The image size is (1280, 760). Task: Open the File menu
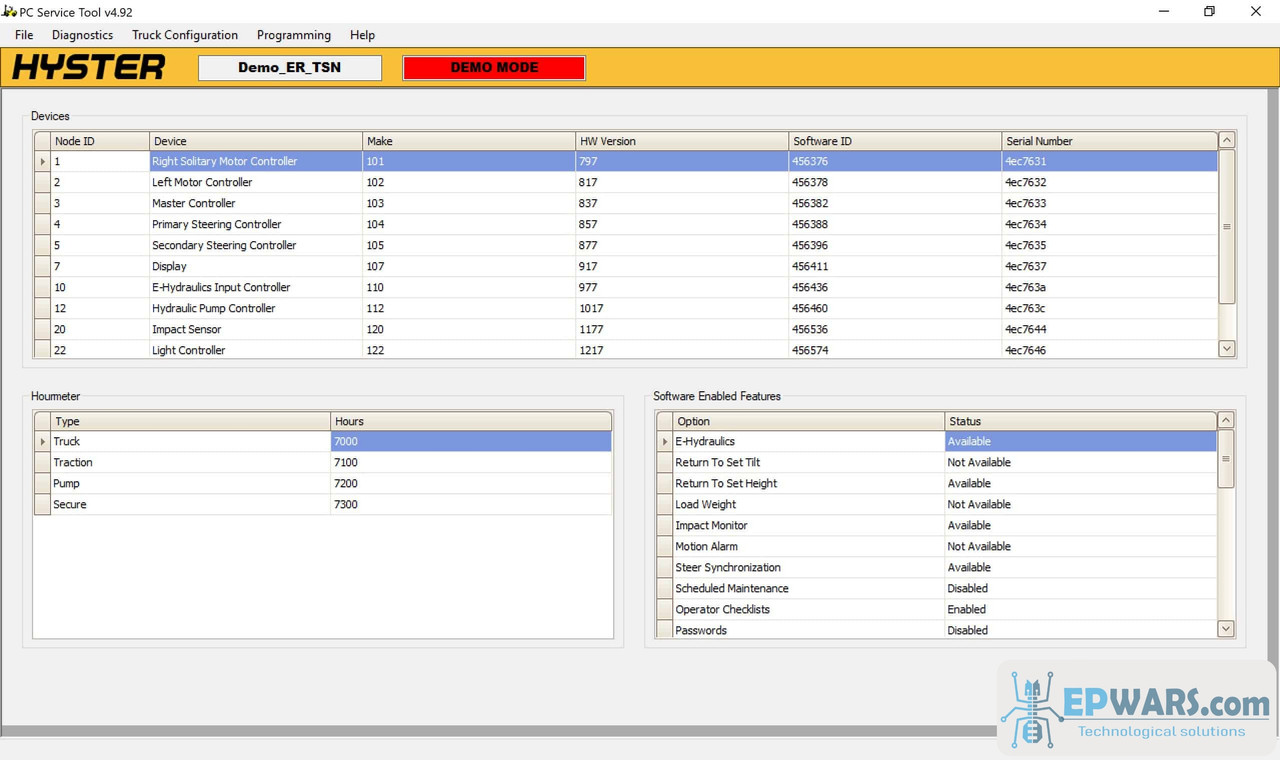(x=24, y=35)
